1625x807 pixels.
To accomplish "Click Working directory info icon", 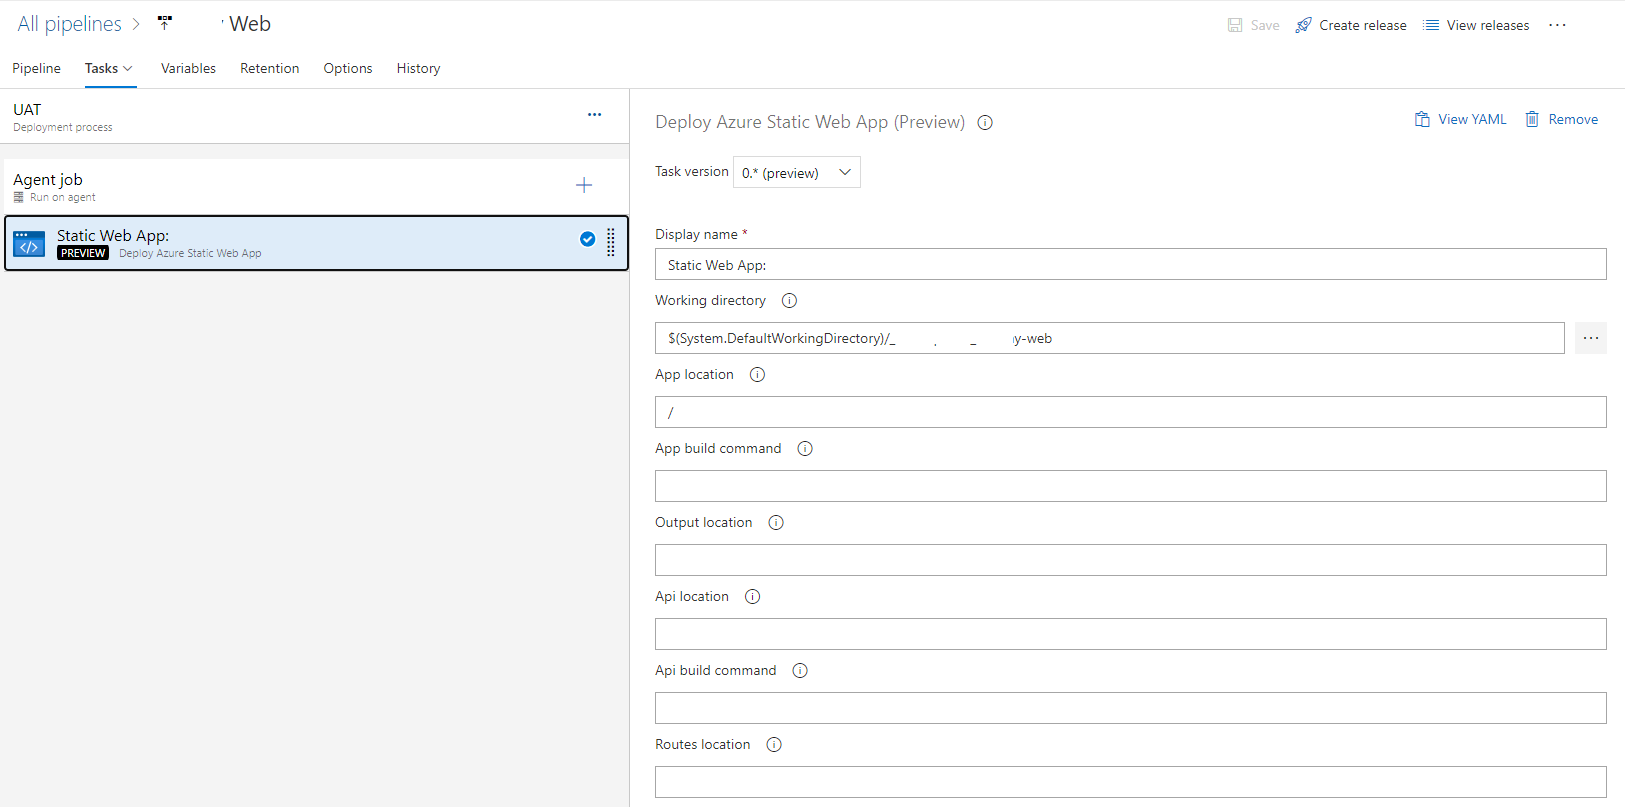I will pyautogui.click(x=789, y=301).
